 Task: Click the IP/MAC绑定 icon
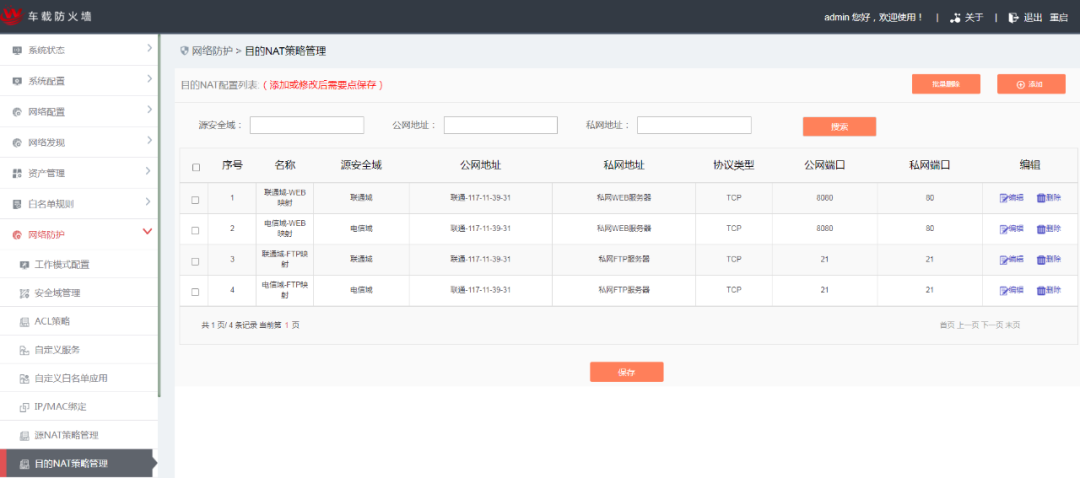pyautogui.click(x=24, y=407)
